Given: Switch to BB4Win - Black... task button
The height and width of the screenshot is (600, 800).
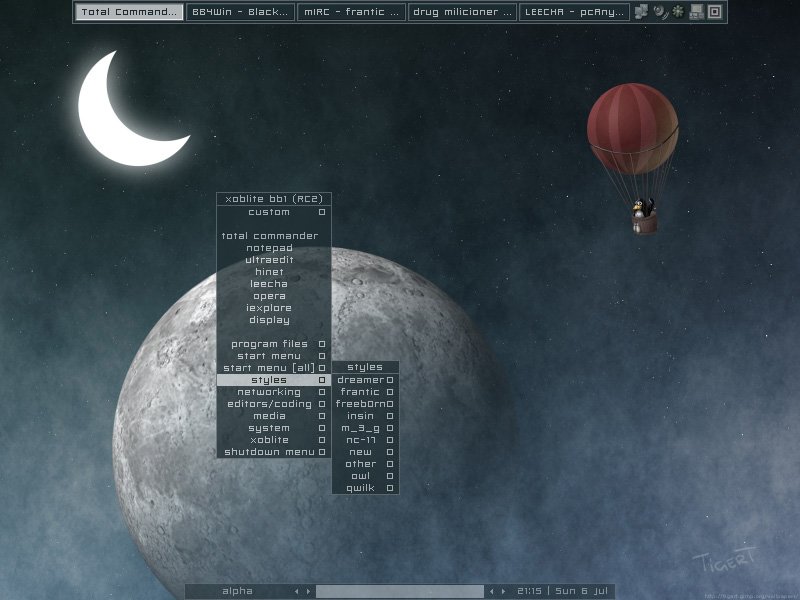Looking at the screenshot, I should click(240, 12).
